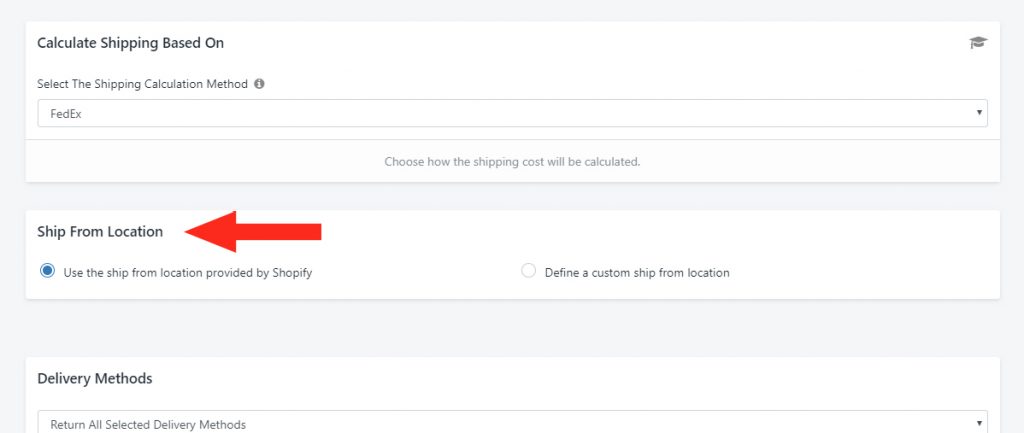
Task: Enable the custom ship from location radio button
Action: (x=529, y=271)
